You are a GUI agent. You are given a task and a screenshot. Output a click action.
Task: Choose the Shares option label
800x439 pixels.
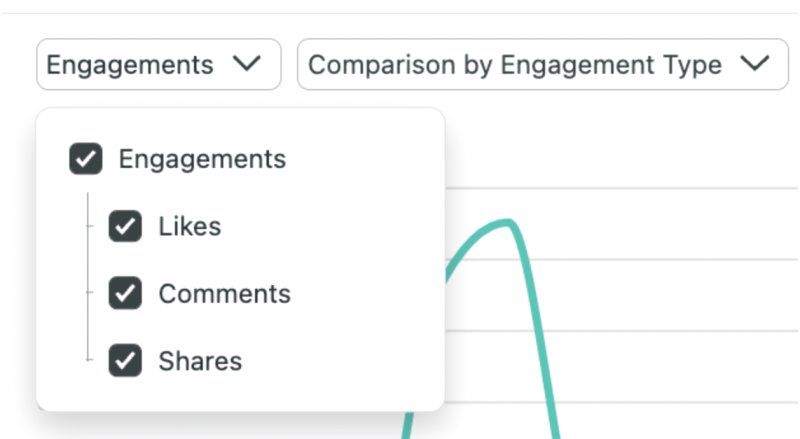[x=200, y=360]
